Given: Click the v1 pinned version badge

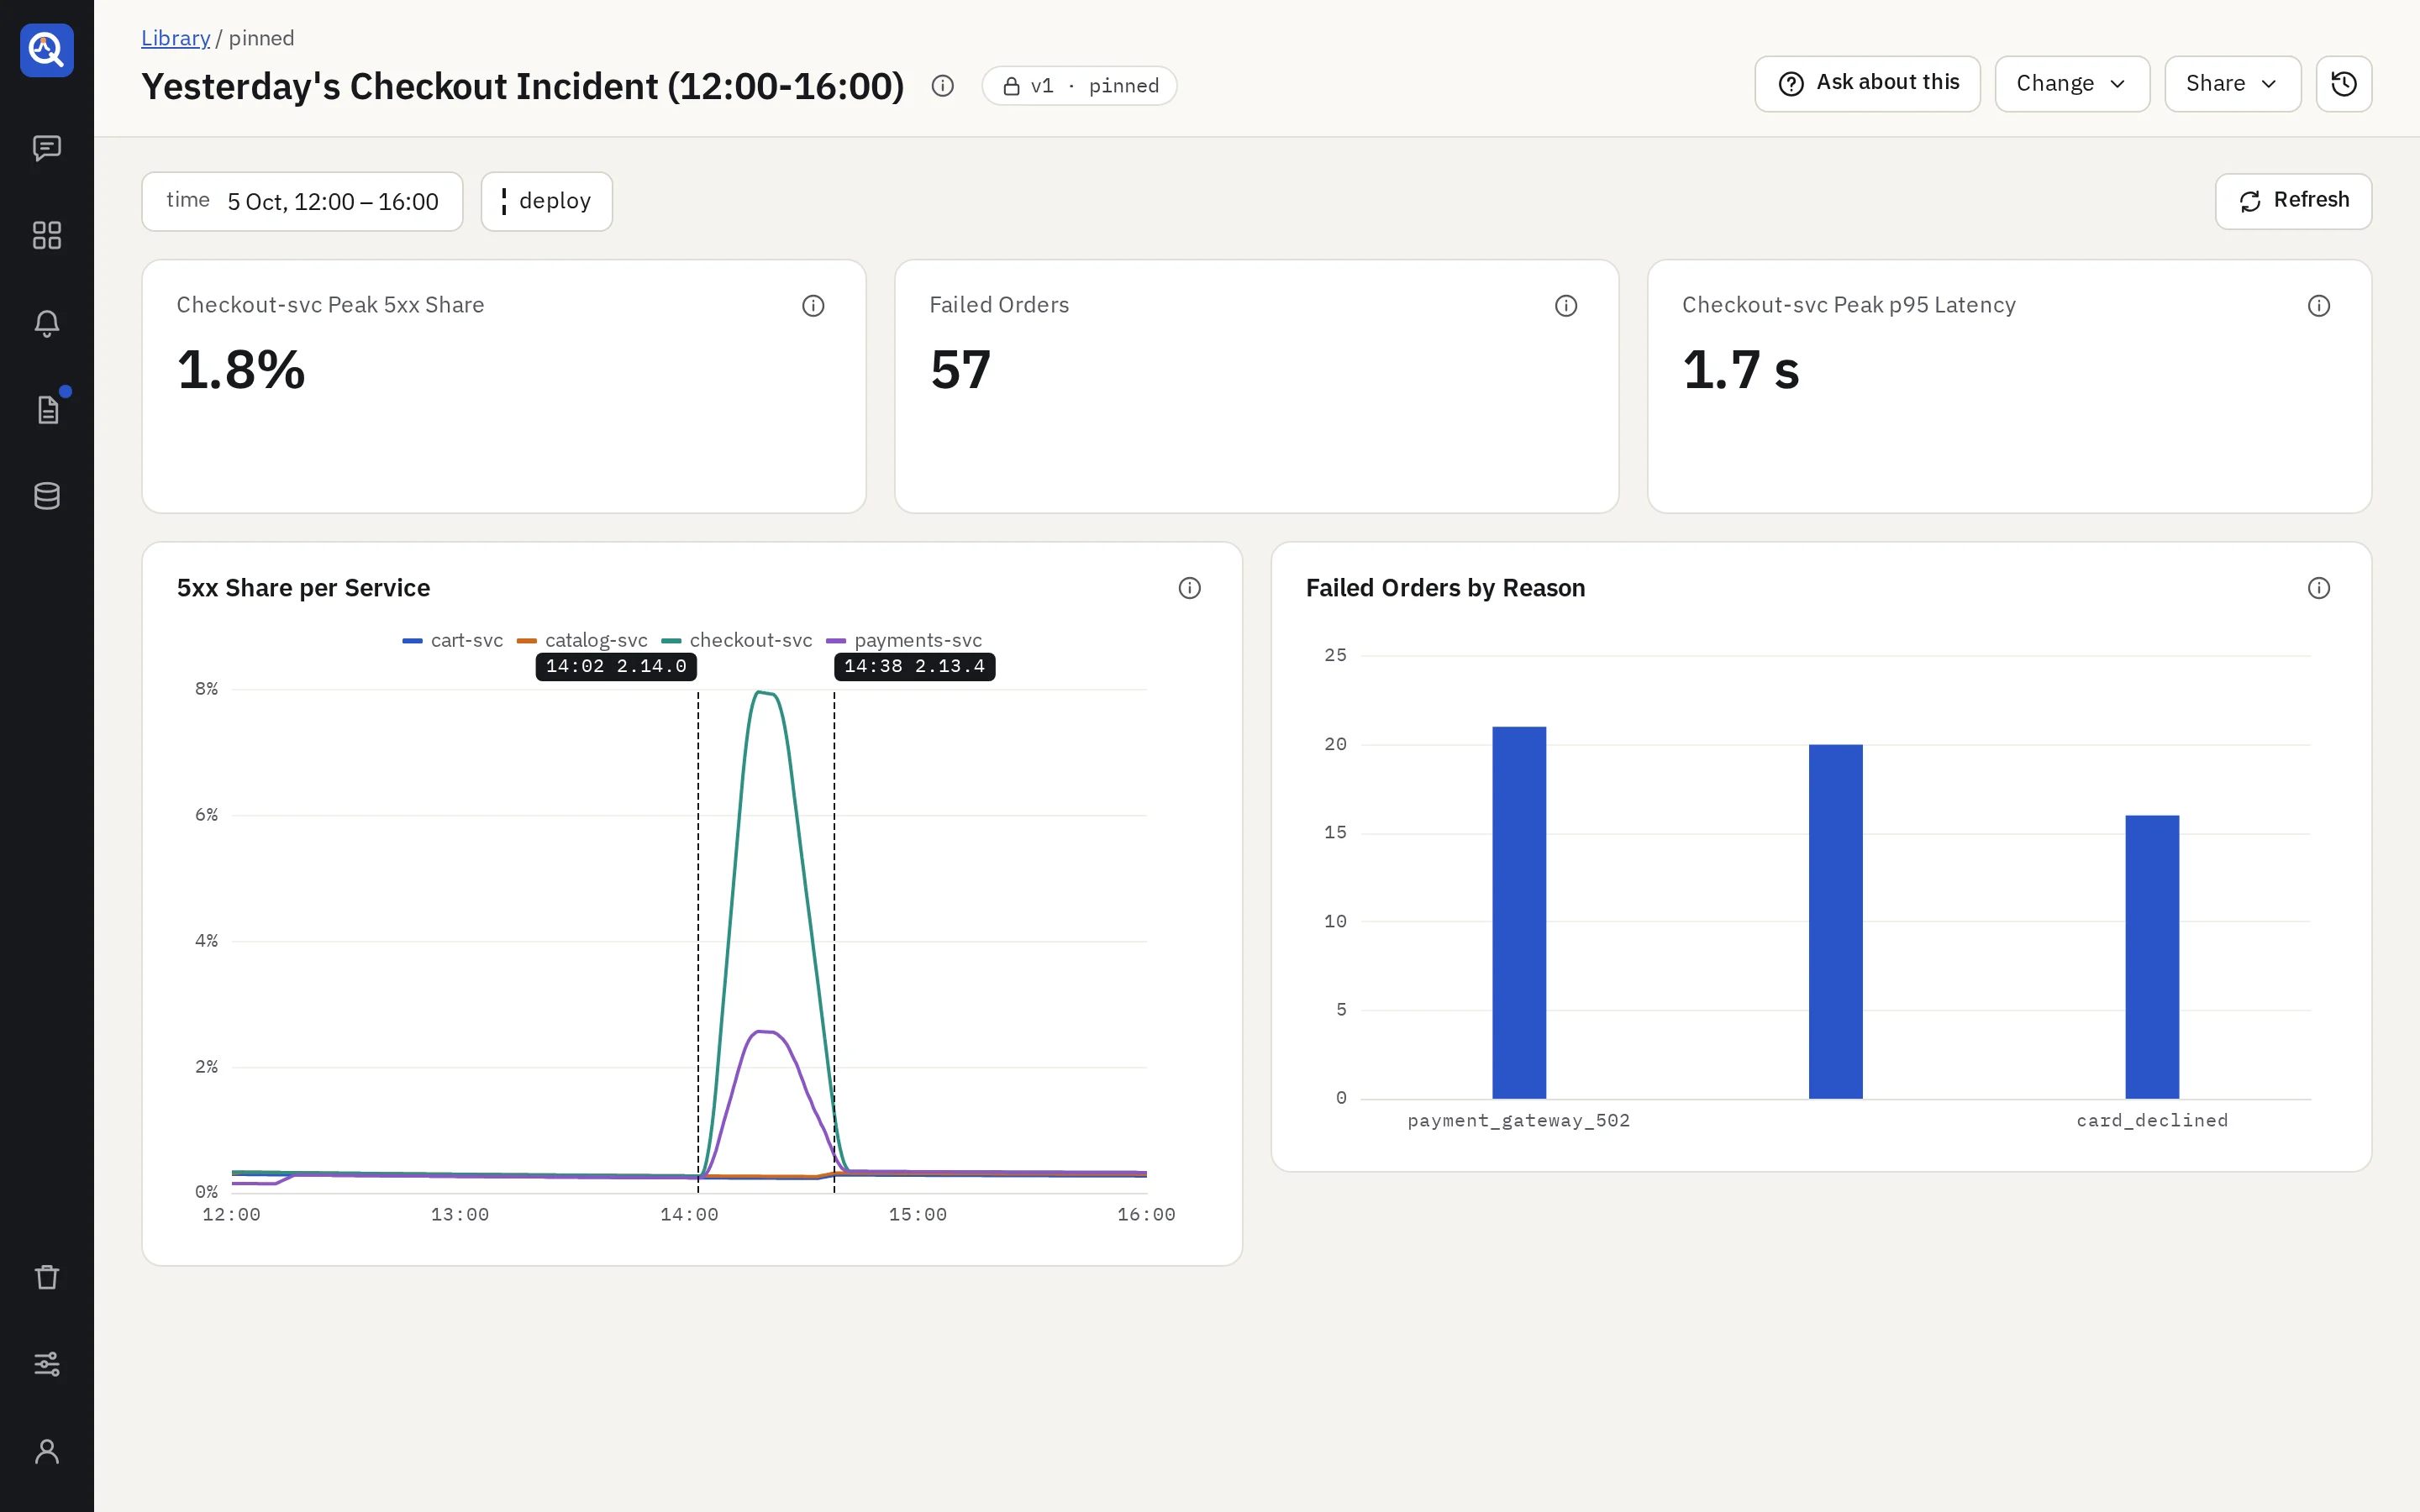Looking at the screenshot, I should click(1079, 86).
